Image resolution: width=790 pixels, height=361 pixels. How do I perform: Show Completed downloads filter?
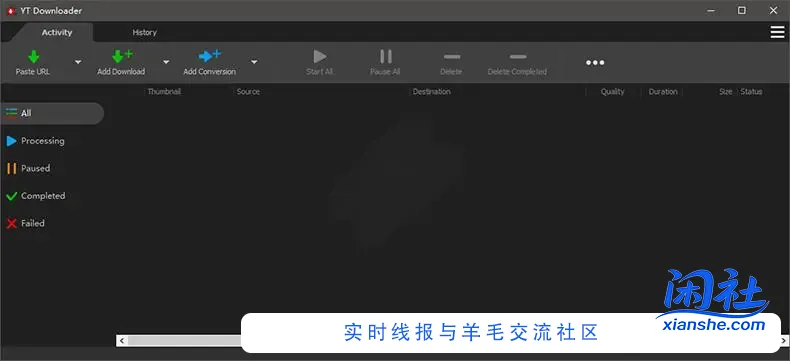click(36, 196)
